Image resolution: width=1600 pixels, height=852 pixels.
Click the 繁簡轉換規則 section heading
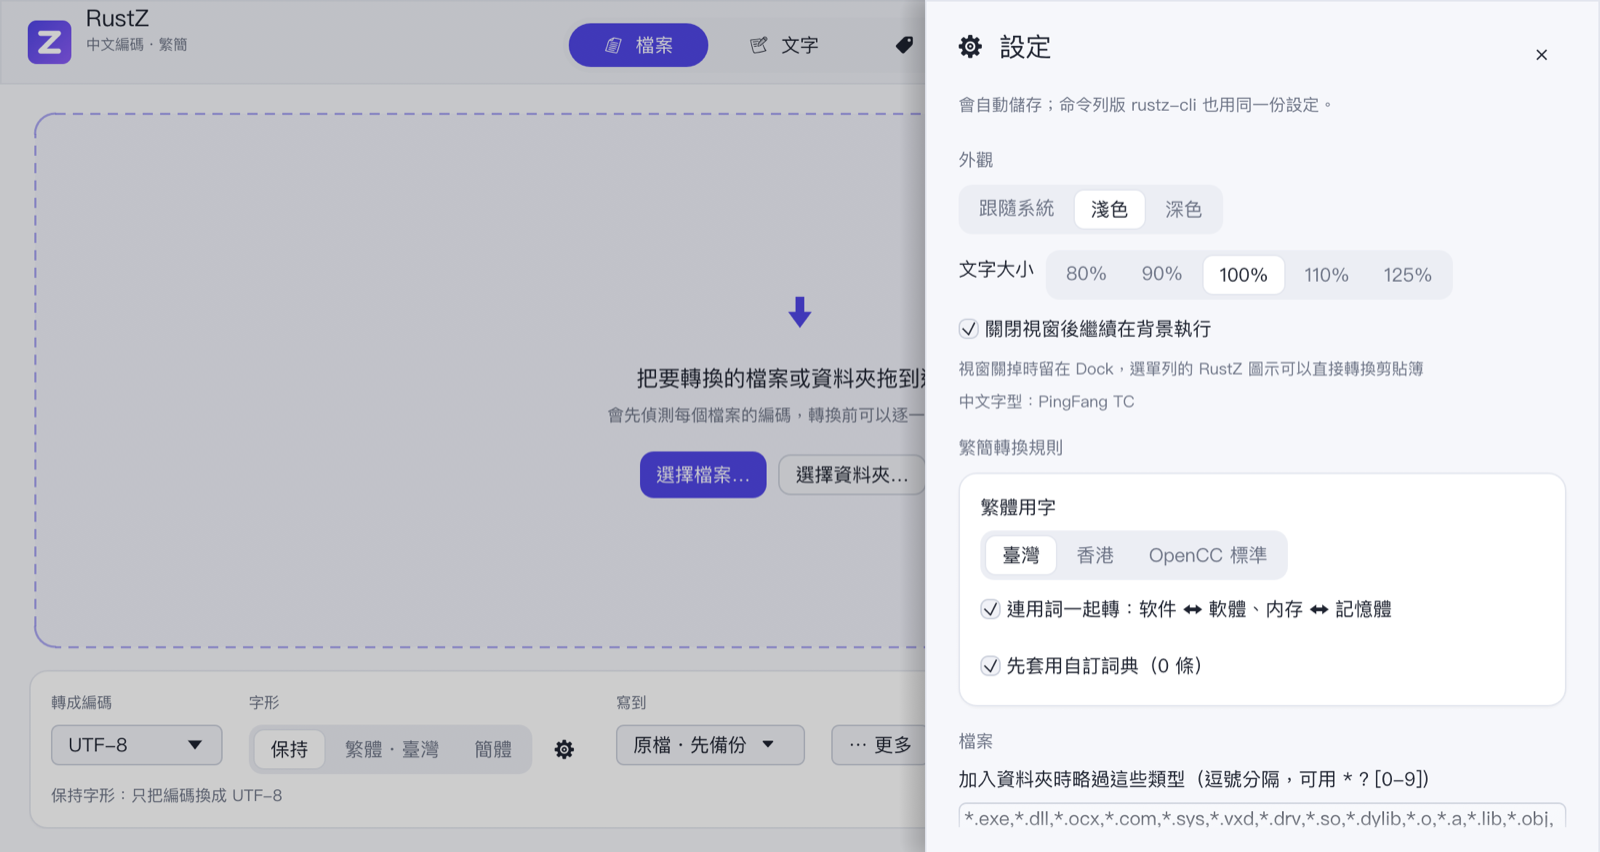click(1011, 448)
